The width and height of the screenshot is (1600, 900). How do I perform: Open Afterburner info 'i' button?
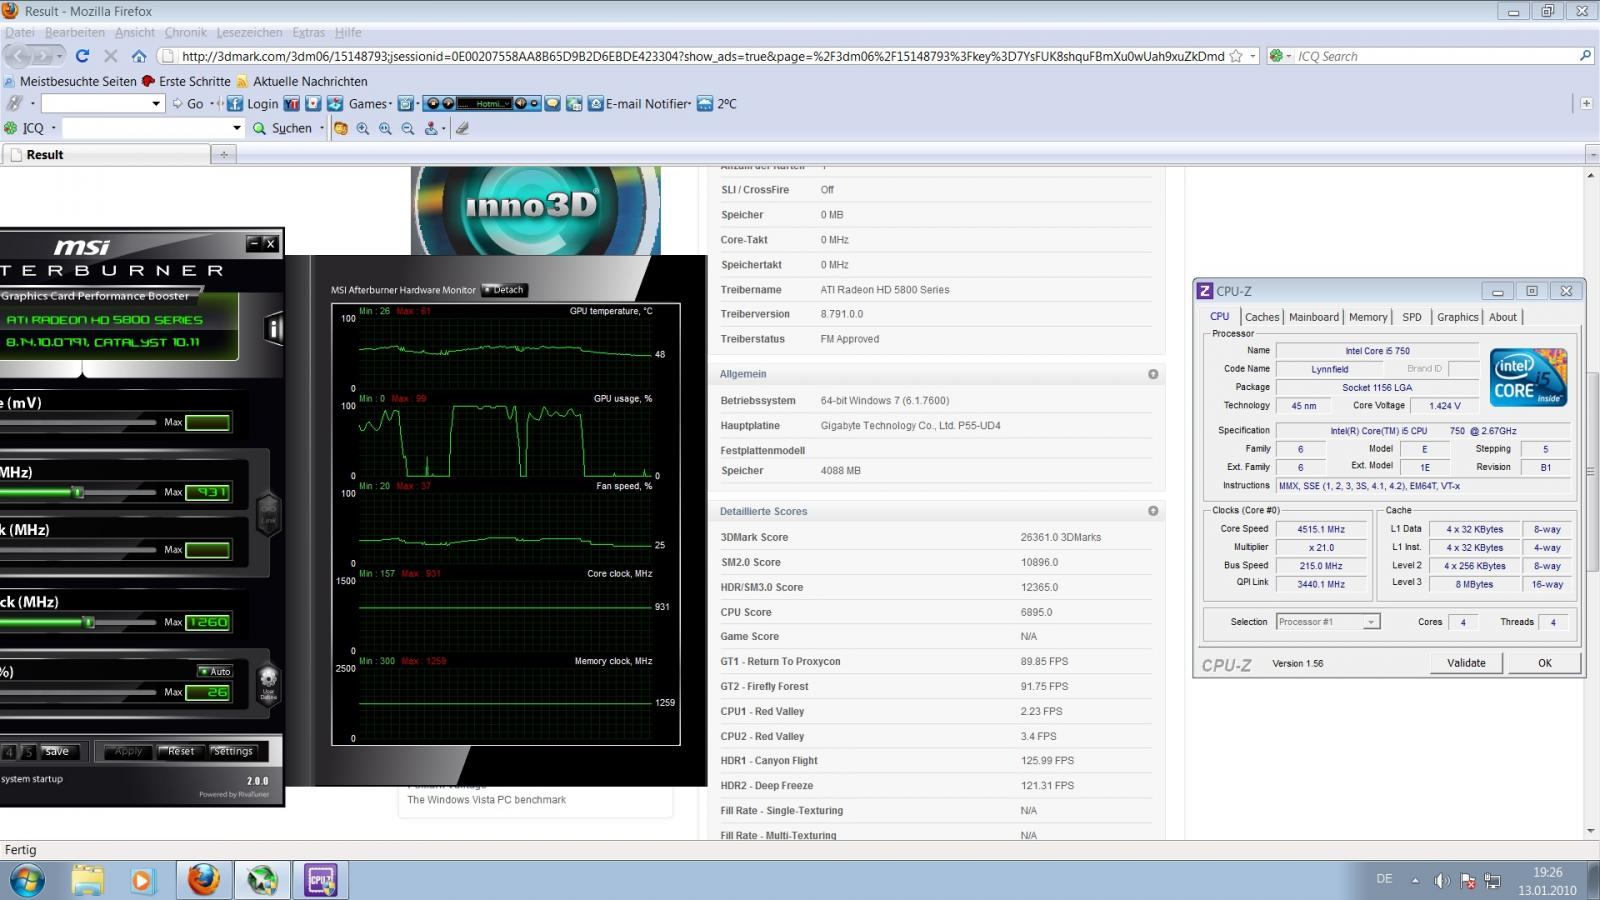click(273, 328)
